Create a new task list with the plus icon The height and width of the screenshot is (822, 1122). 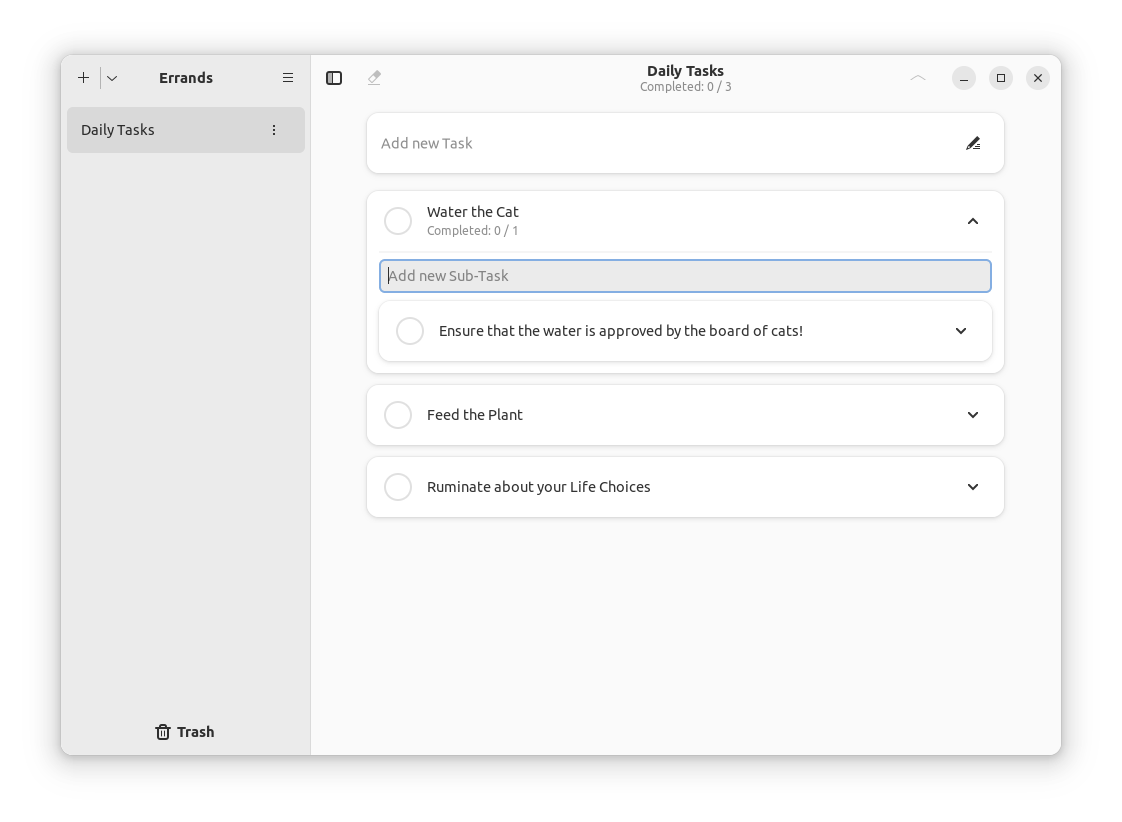(x=83, y=77)
